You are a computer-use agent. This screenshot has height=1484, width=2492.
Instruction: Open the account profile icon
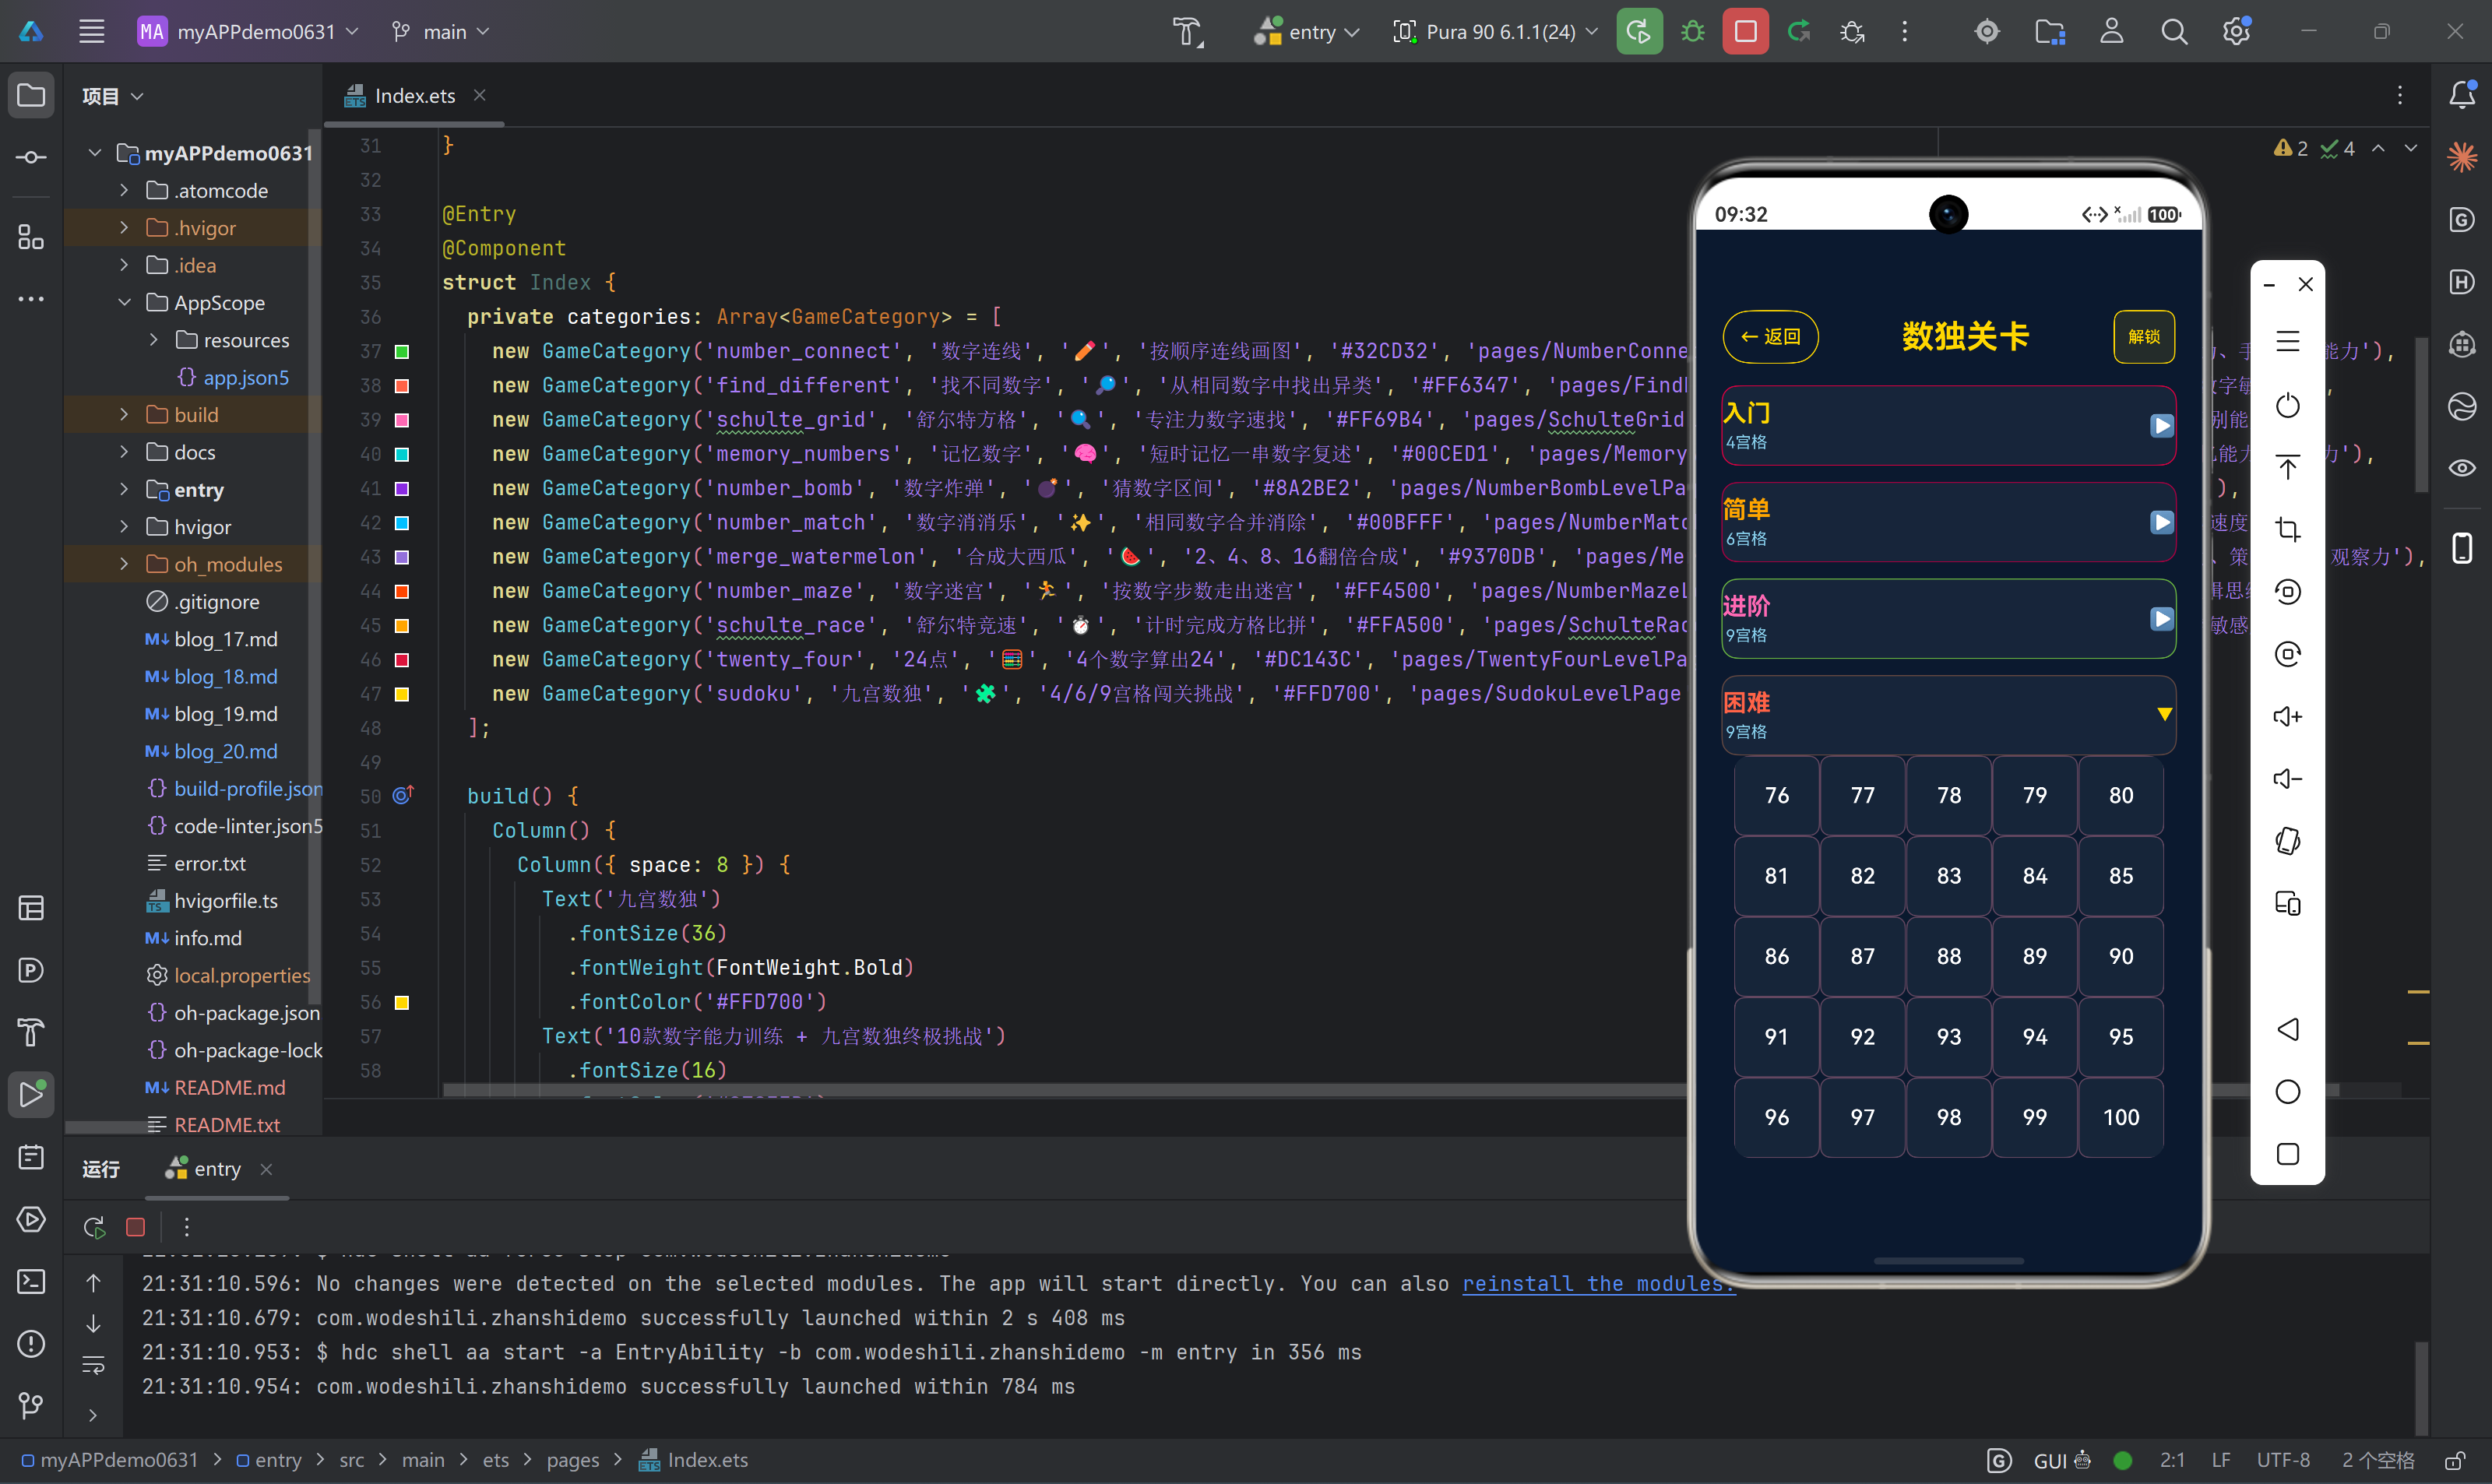pyautogui.click(x=2111, y=31)
